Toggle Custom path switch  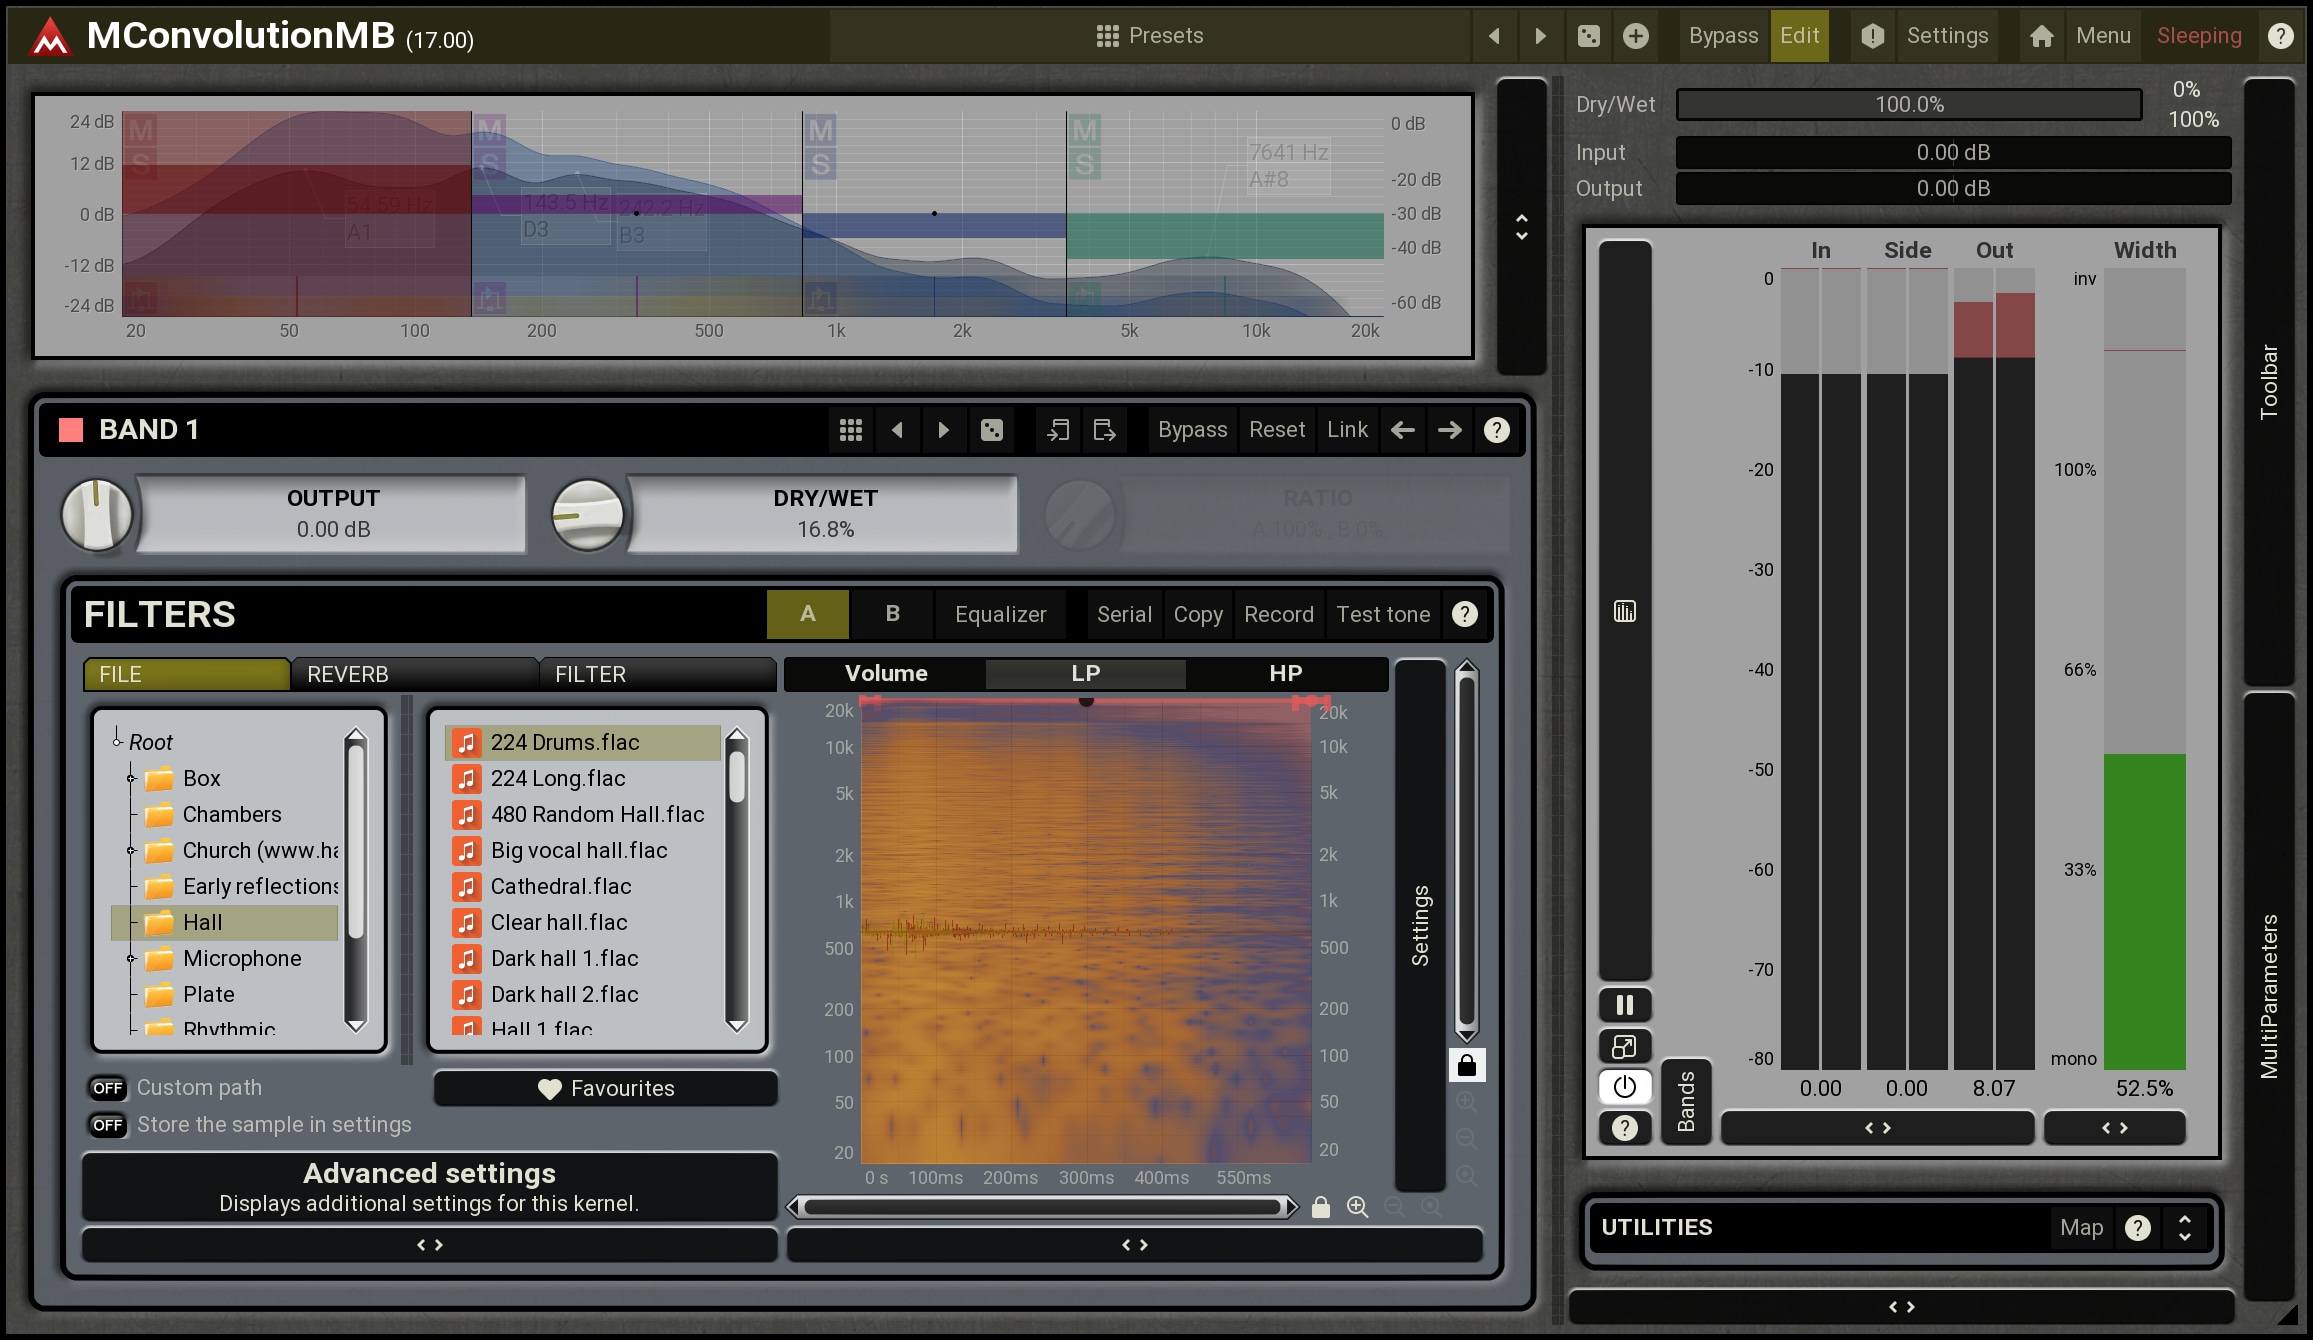coord(108,1088)
